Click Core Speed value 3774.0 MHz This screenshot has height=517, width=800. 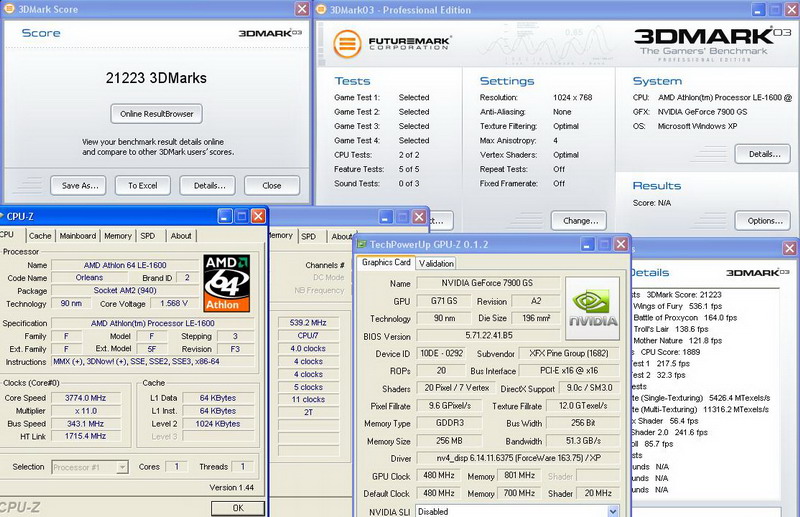point(85,398)
